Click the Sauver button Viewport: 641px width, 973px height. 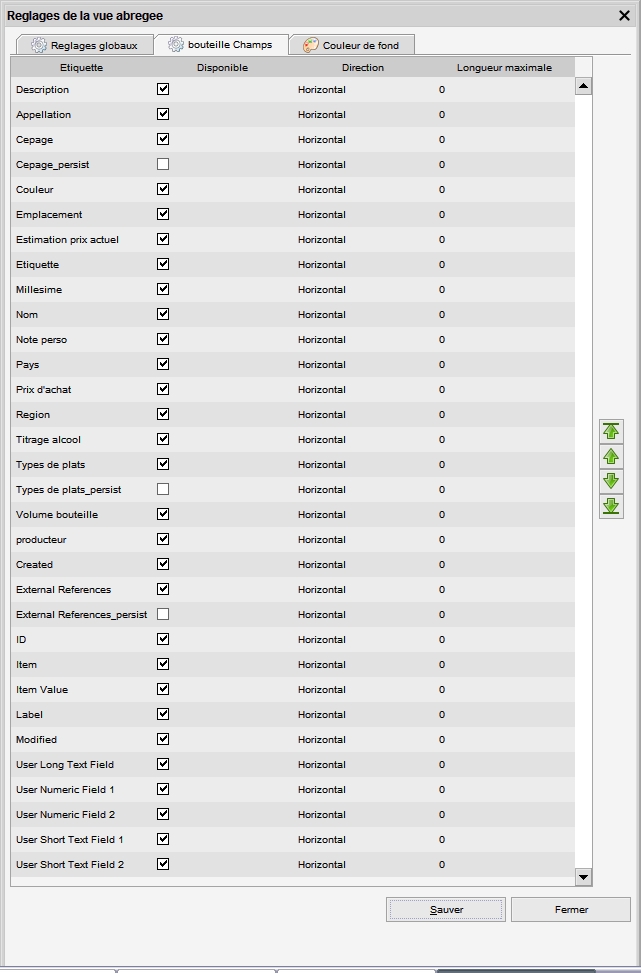pyautogui.click(x=446, y=909)
